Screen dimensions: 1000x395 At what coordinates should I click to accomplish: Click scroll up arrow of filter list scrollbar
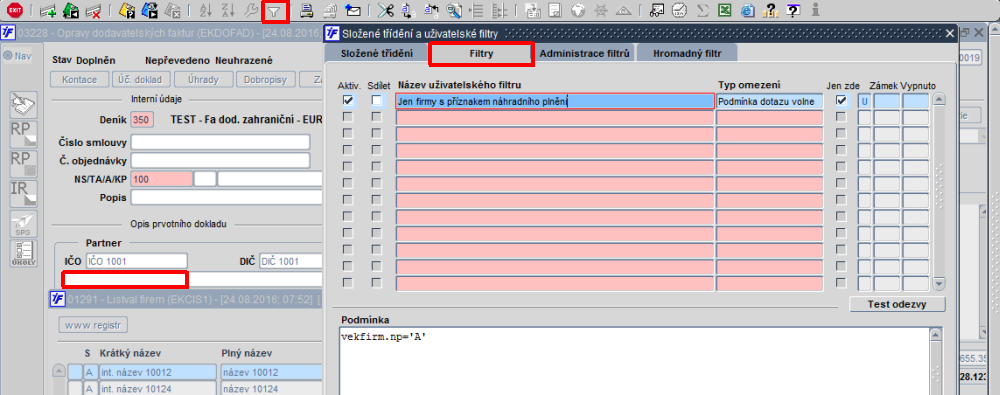pyautogui.click(x=938, y=100)
